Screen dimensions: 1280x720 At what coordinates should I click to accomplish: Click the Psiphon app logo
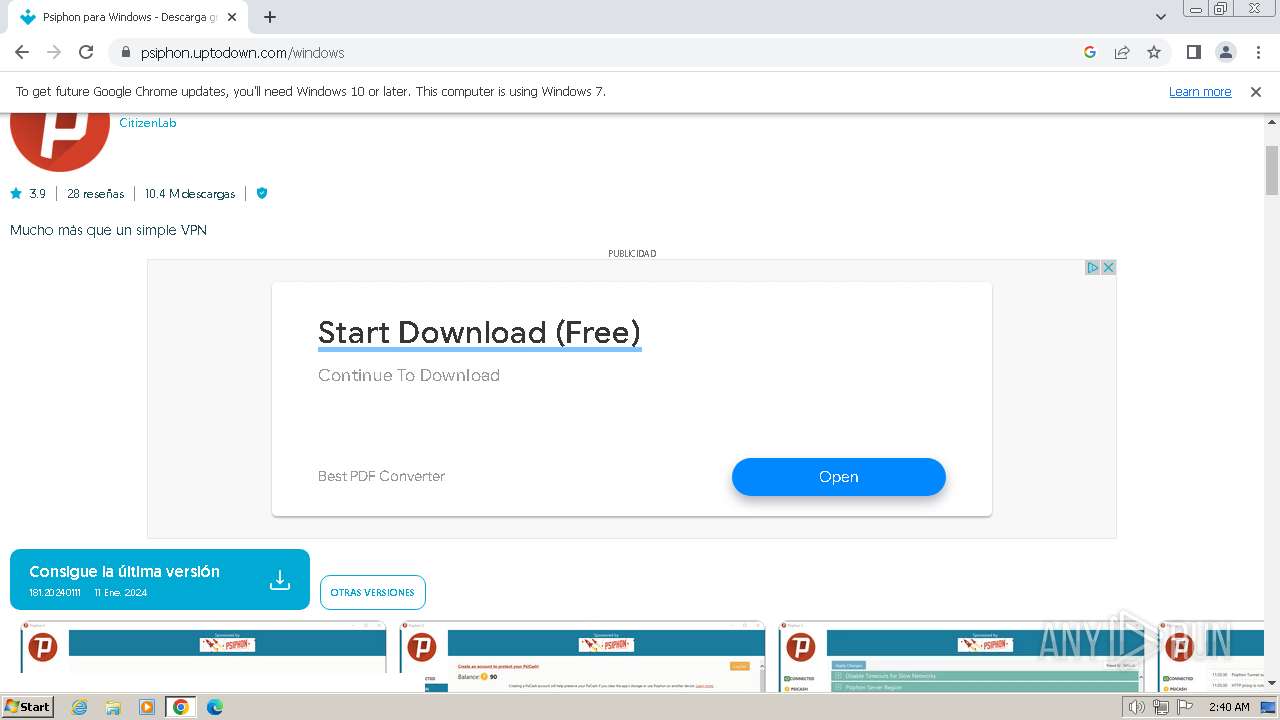(60, 140)
